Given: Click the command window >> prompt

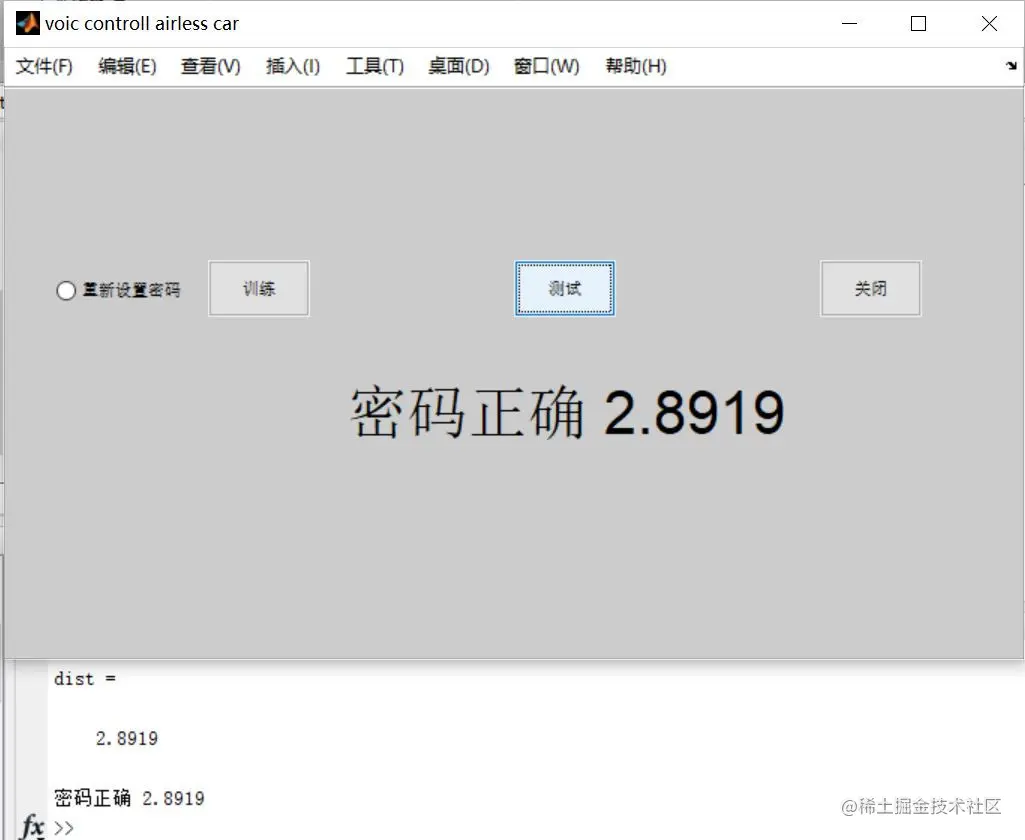Looking at the screenshot, I should click(62, 828).
